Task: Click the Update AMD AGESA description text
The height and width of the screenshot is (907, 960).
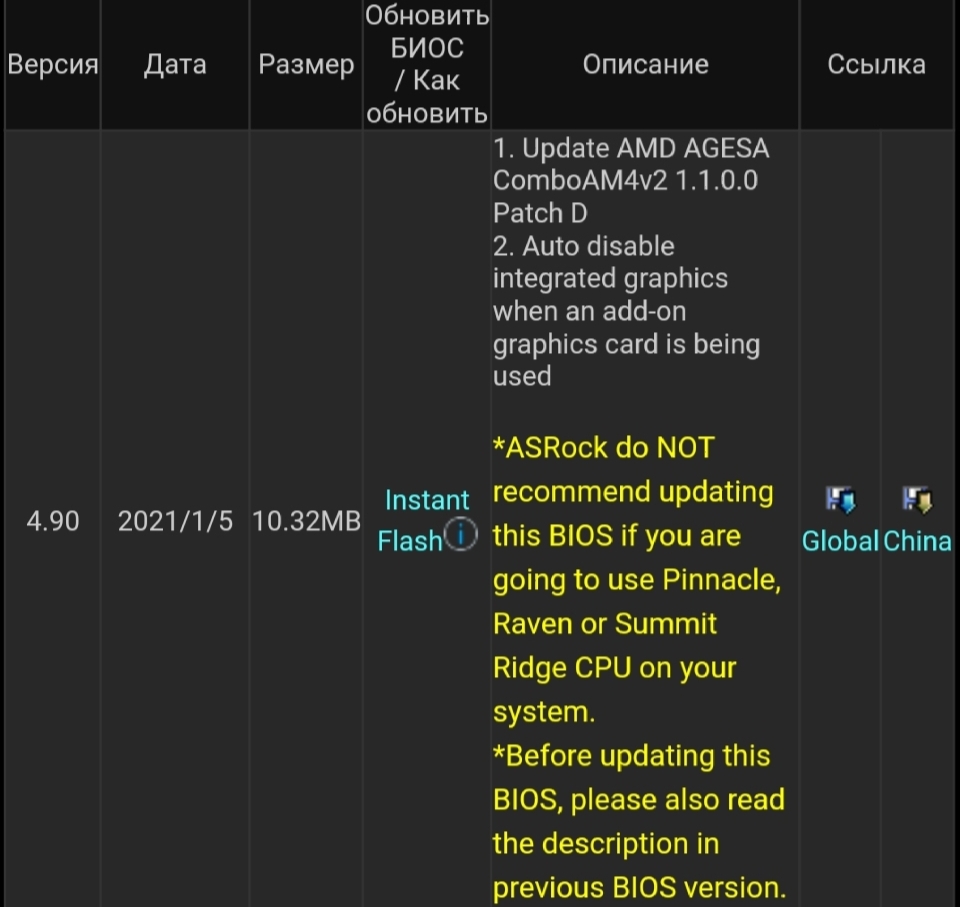Action: (631, 181)
